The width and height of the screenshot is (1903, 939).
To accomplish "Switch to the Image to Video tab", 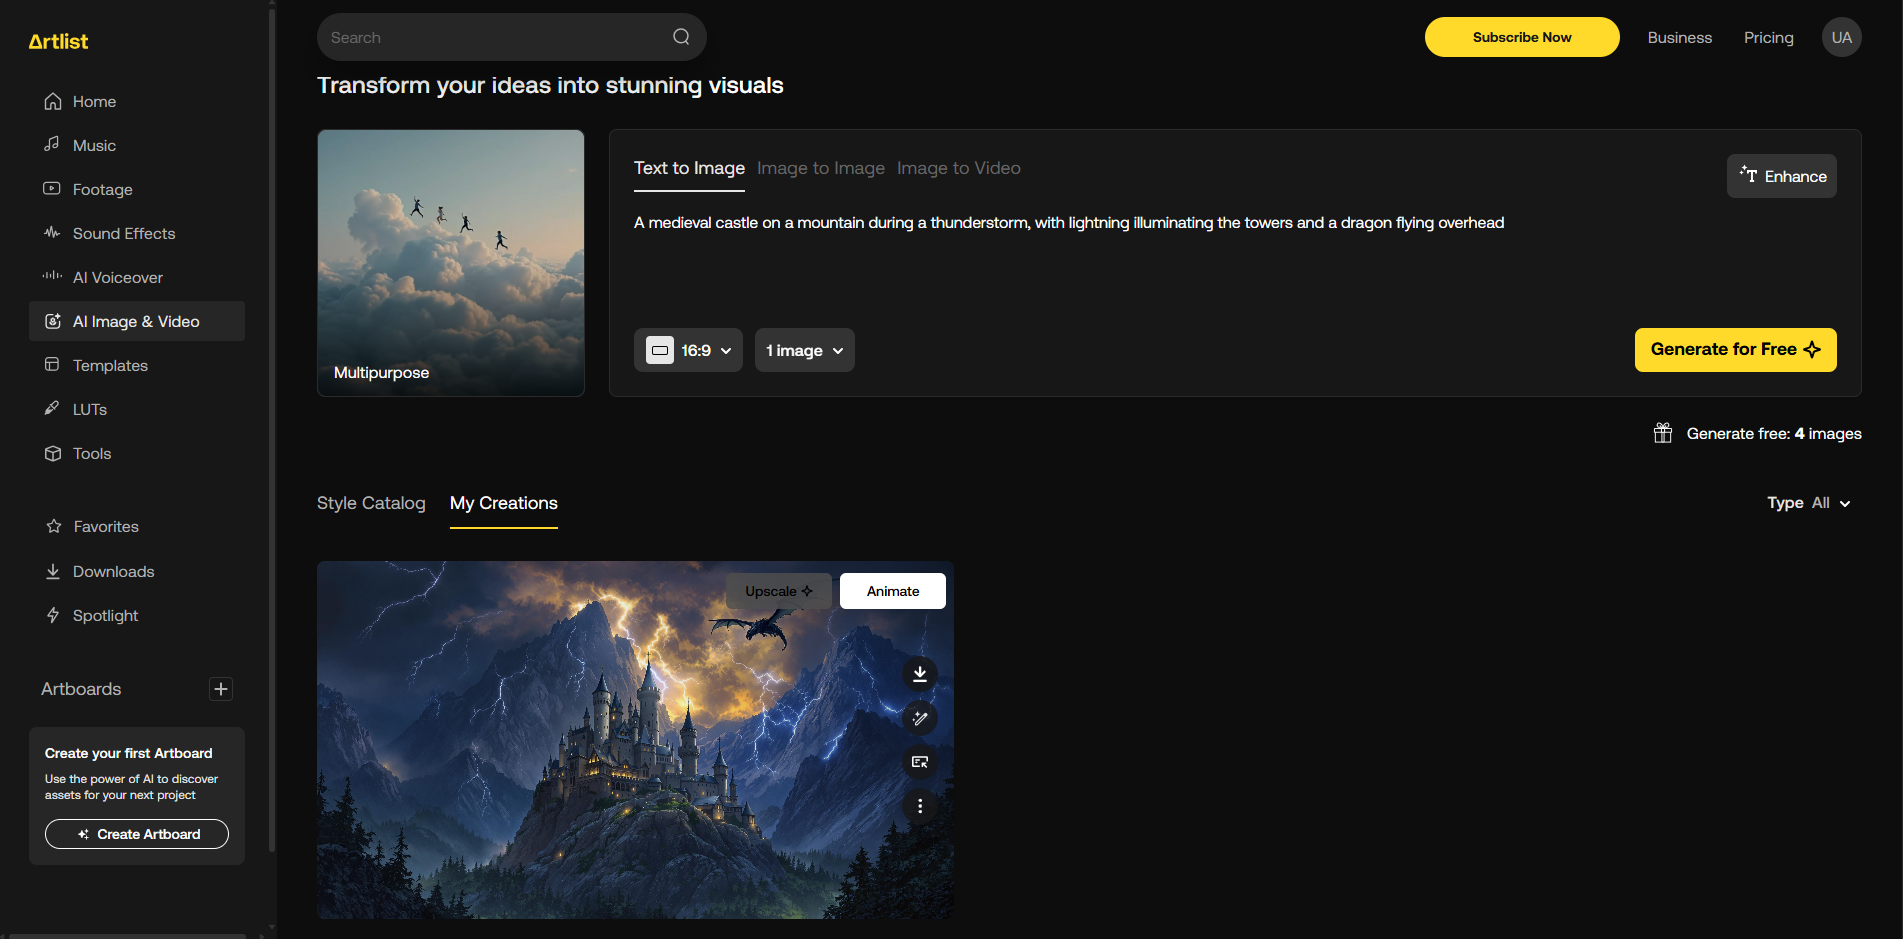I will [959, 168].
